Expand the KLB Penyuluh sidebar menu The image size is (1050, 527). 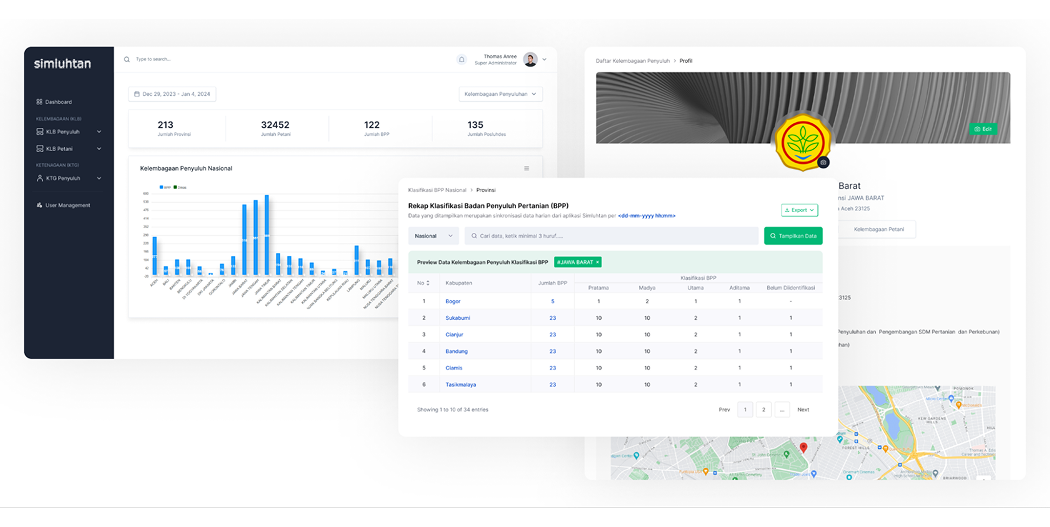point(69,132)
